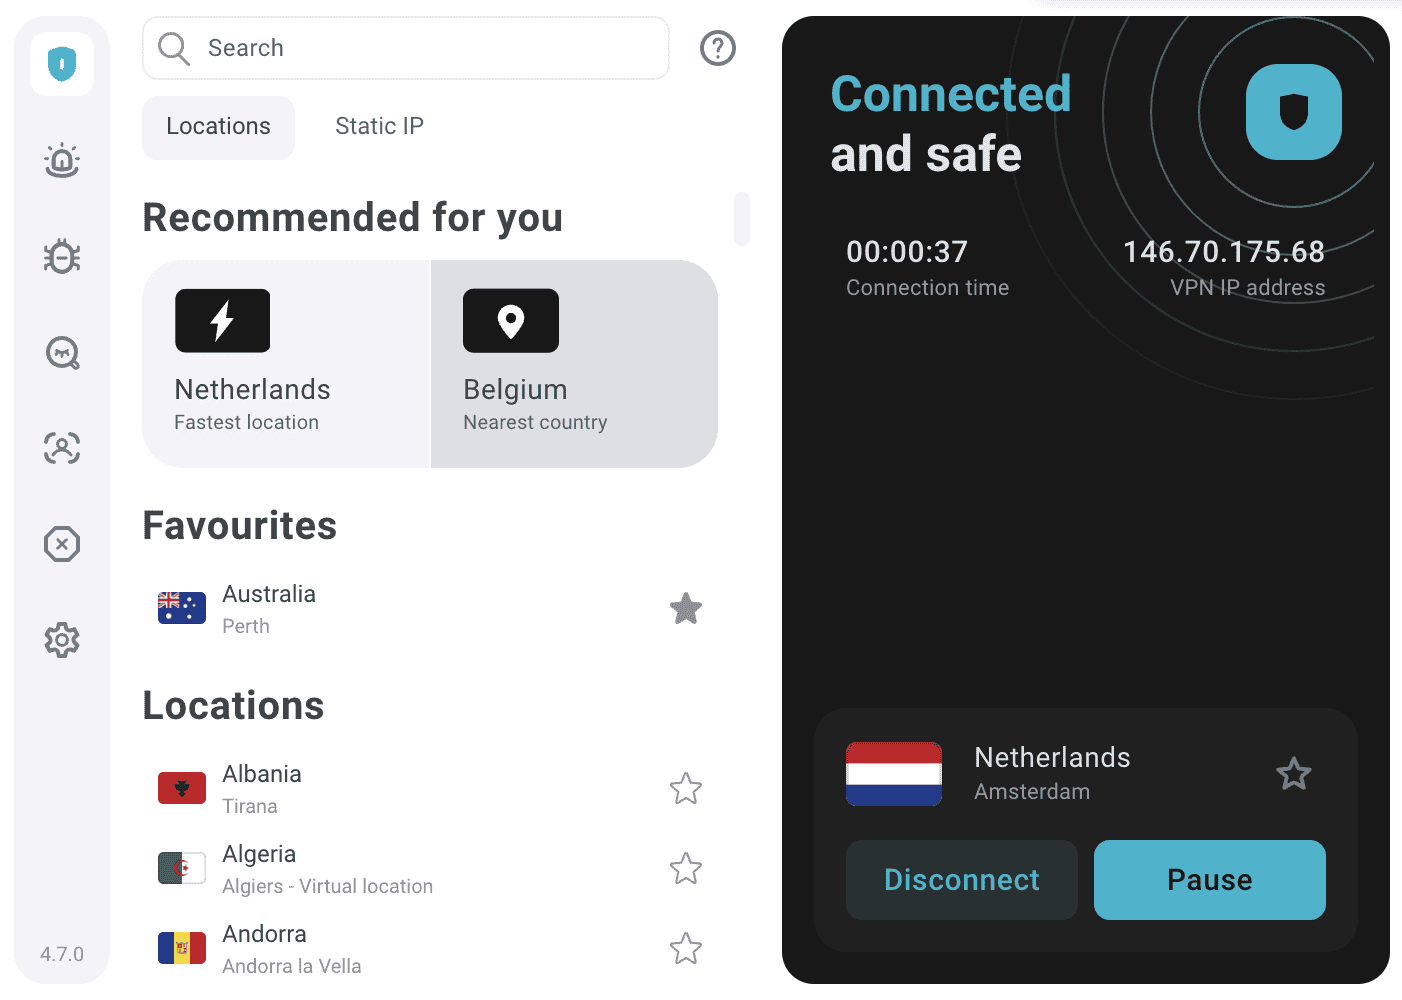The width and height of the screenshot is (1402, 1000).
Task: Pause the VPN connection
Action: click(x=1209, y=880)
